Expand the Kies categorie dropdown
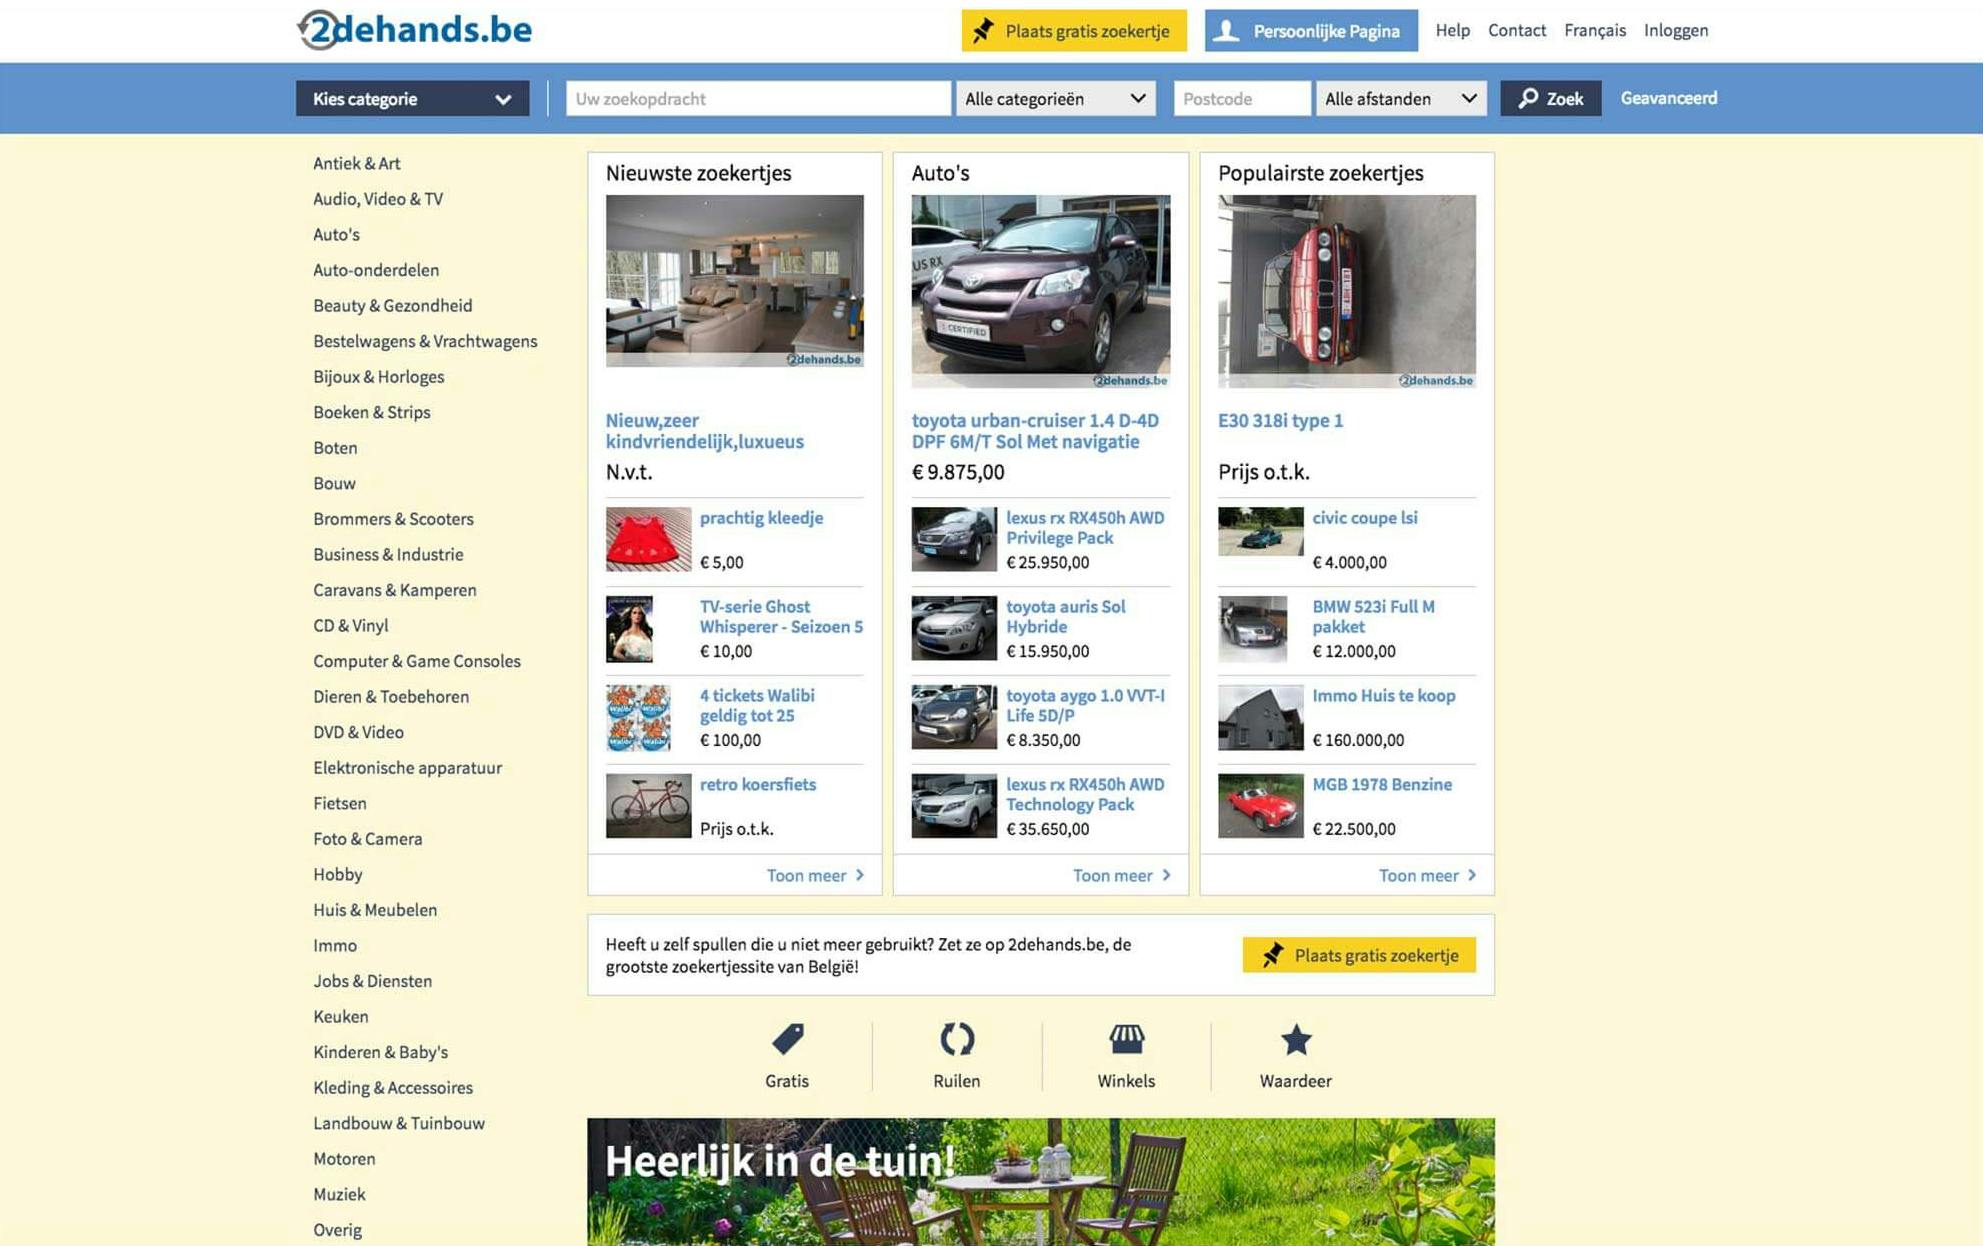Screen dimensions: 1983x1246 pos(412,98)
